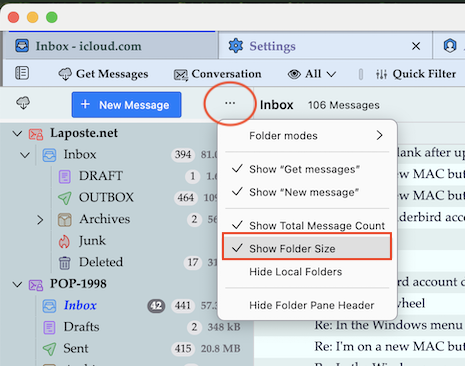Toggle Show Total Message Count
This screenshot has width=465, height=366.
(x=307, y=226)
